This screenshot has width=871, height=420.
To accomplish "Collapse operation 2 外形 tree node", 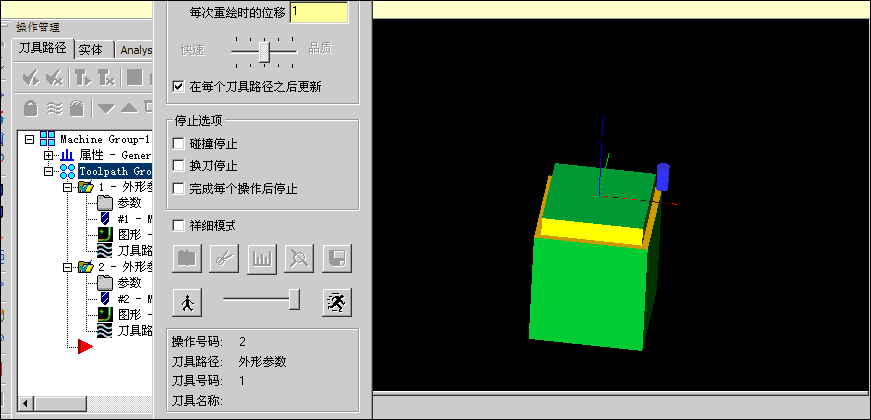I will 68,268.
